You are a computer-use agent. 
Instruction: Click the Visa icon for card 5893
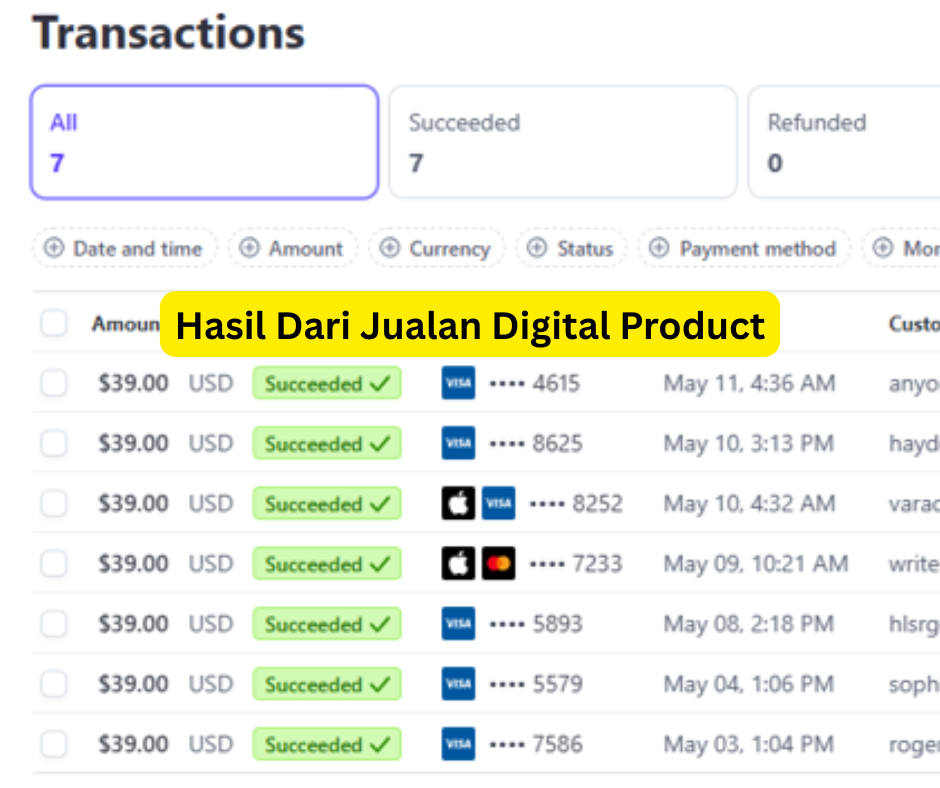coord(458,624)
